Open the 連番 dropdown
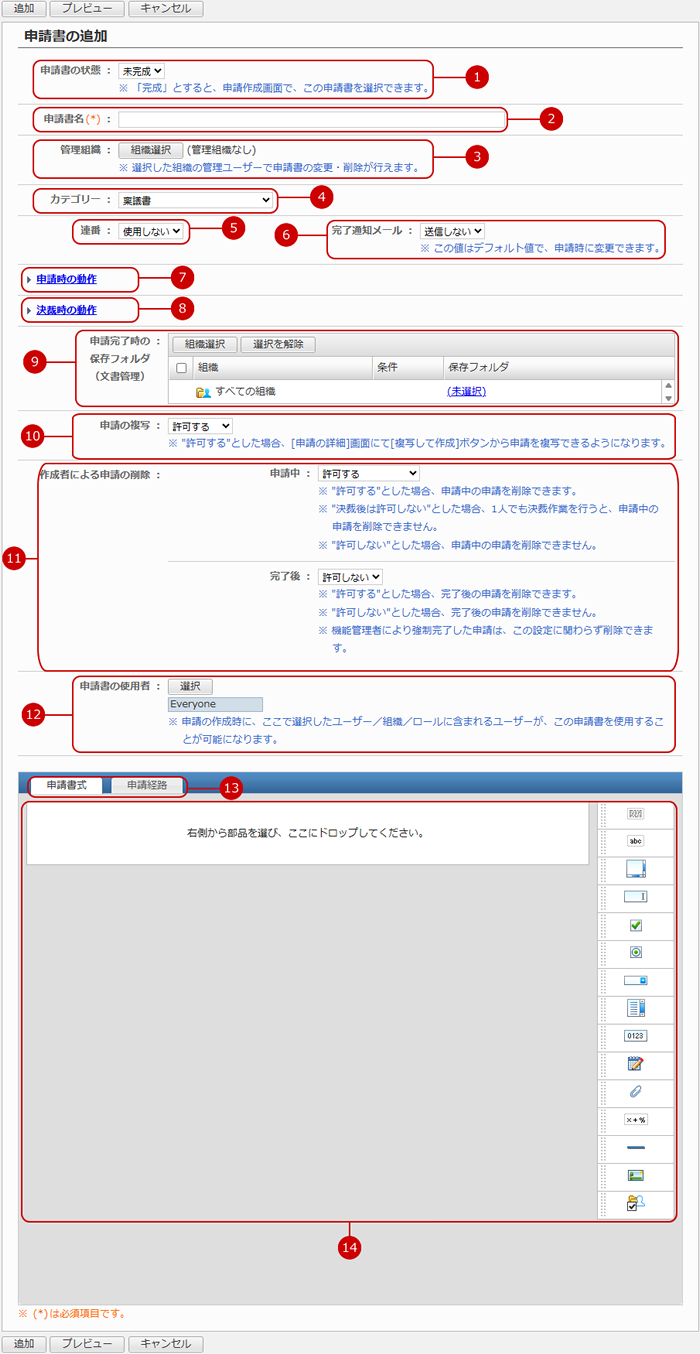 tap(152, 230)
